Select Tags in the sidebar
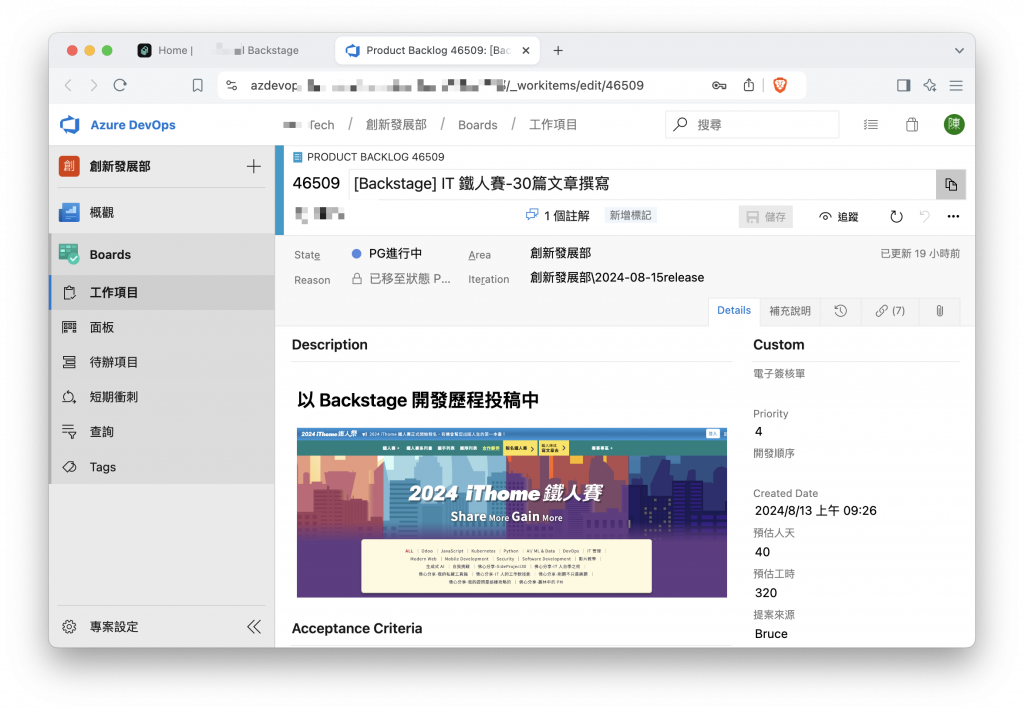This screenshot has width=1024, height=712. (162, 467)
